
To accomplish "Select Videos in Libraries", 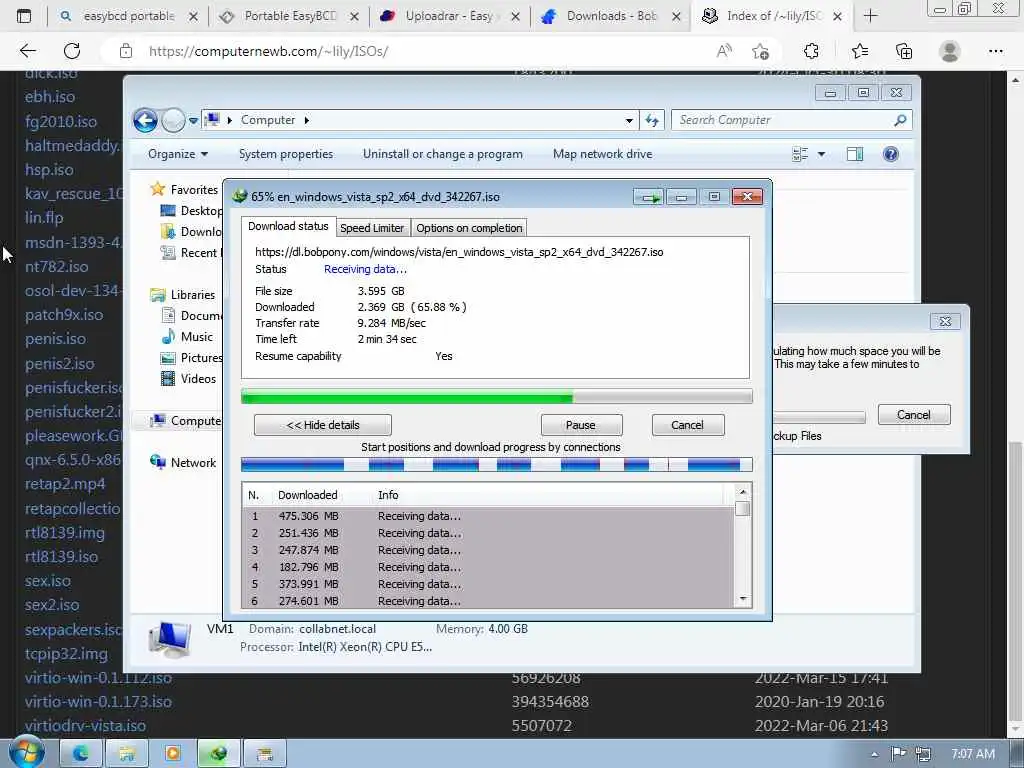I will pyautogui.click(x=198, y=379).
